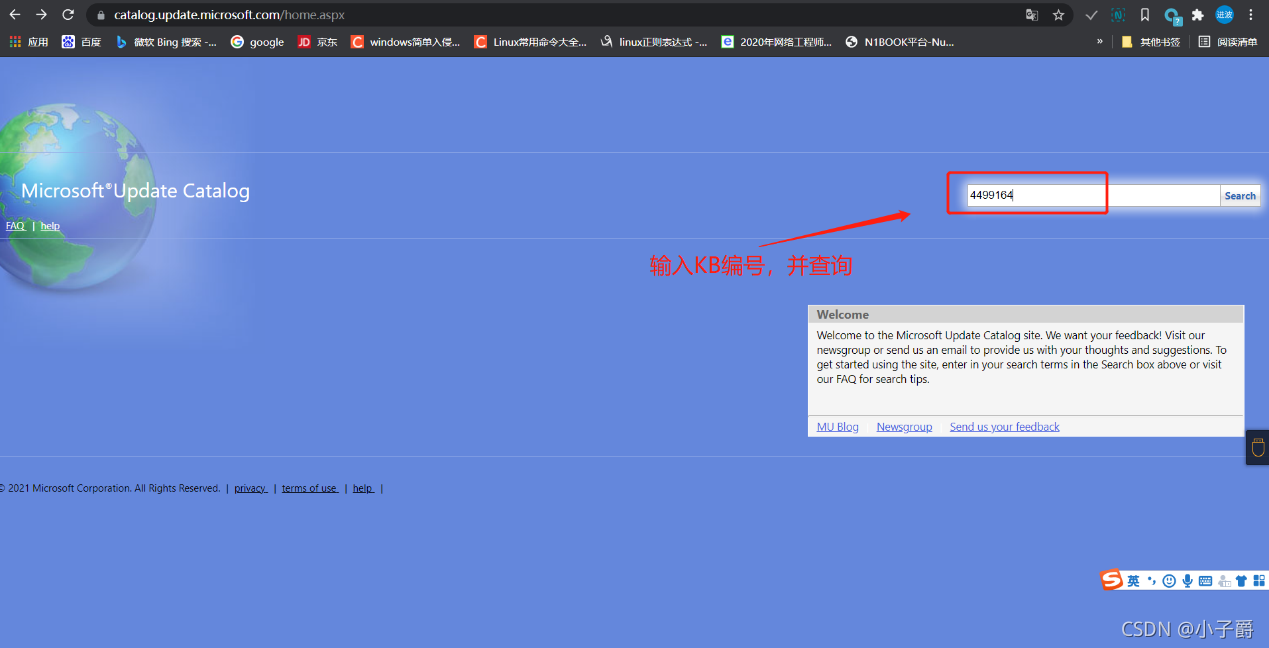Open the 2020年网络工程师 bookmark
The width and height of the screenshot is (1269, 648).
coord(776,42)
